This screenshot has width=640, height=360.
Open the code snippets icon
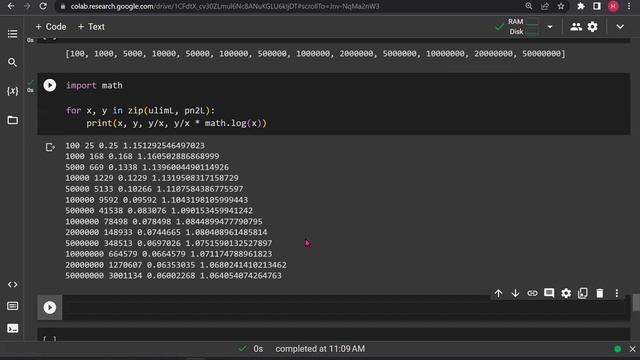[12, 284]
